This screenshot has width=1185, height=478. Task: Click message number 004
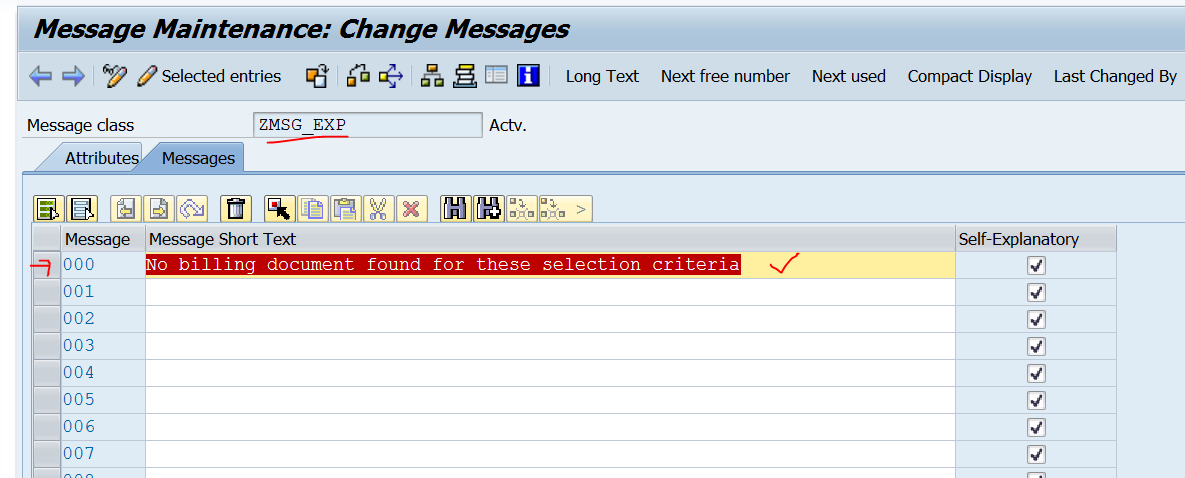pyautogui.click(x=79, y=373)
